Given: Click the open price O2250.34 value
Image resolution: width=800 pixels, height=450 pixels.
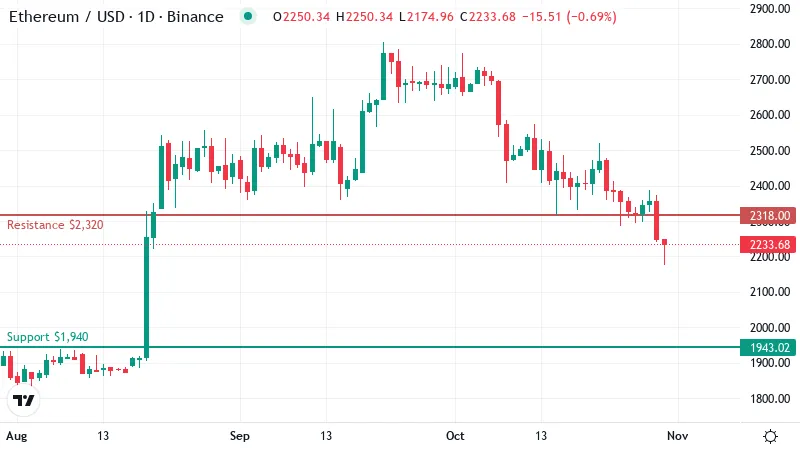Looking at the screenshot, I should pyautogui.click(x=302, y=17).
